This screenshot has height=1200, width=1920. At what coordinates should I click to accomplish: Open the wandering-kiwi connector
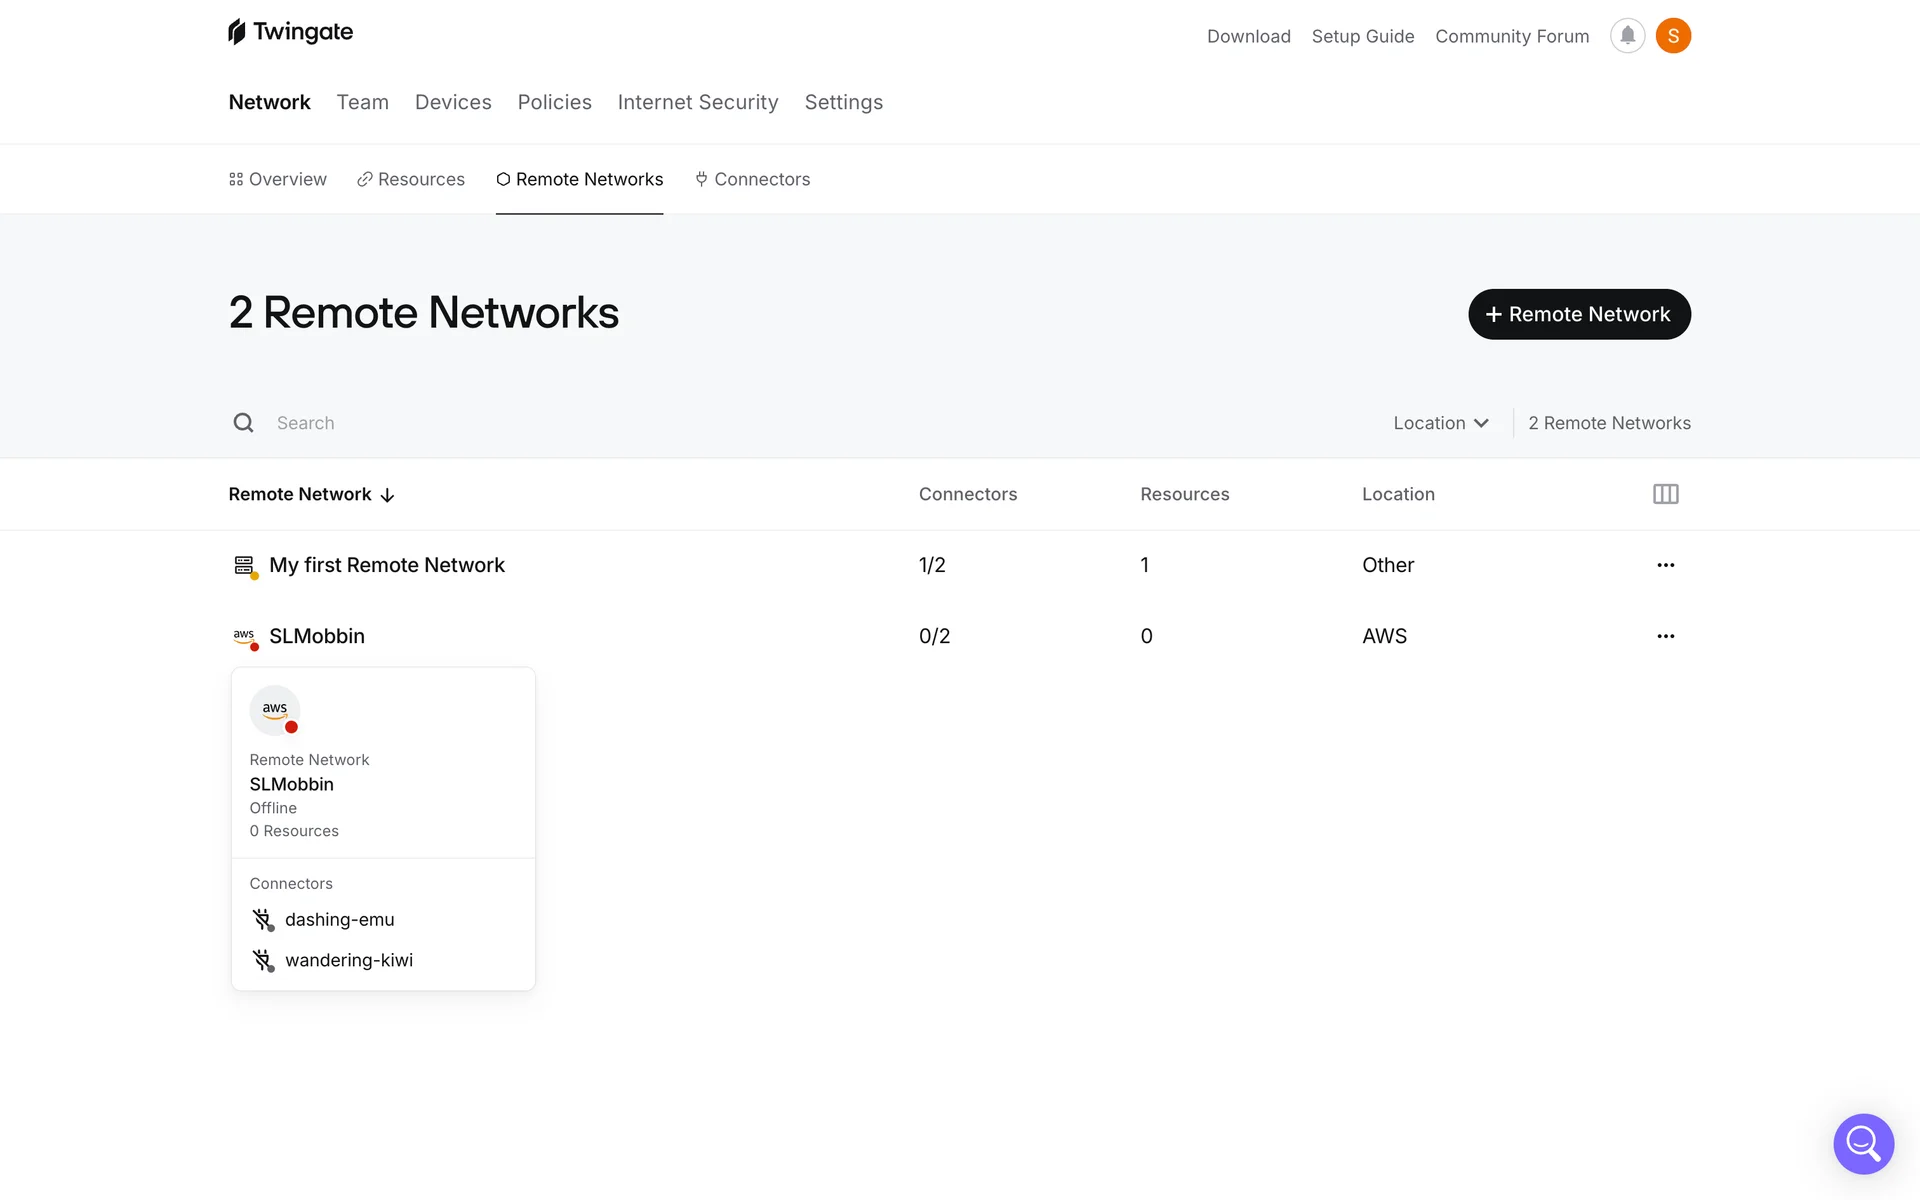348,960
